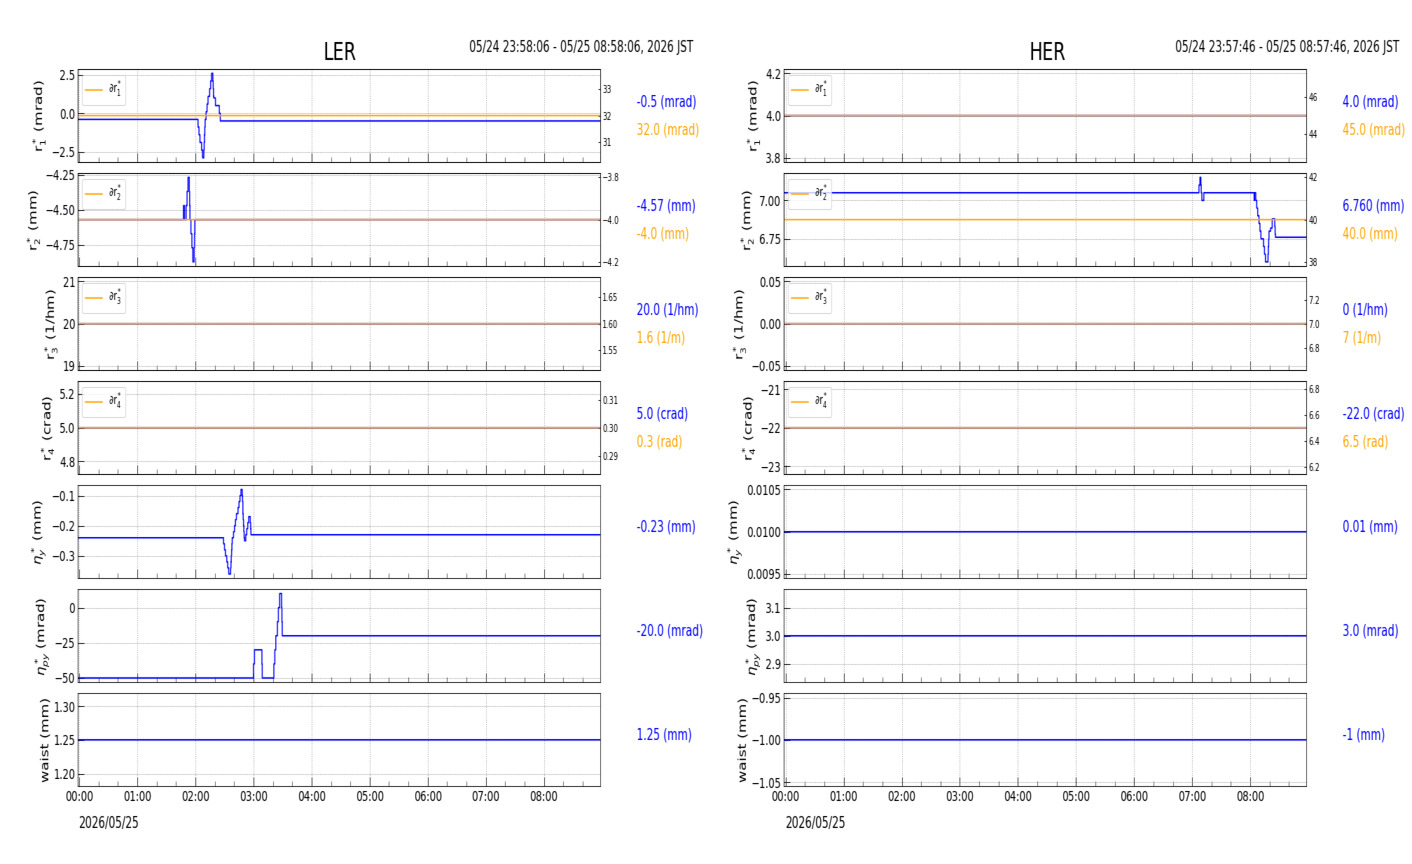Select the -1 (mm) waist value

1363,735
